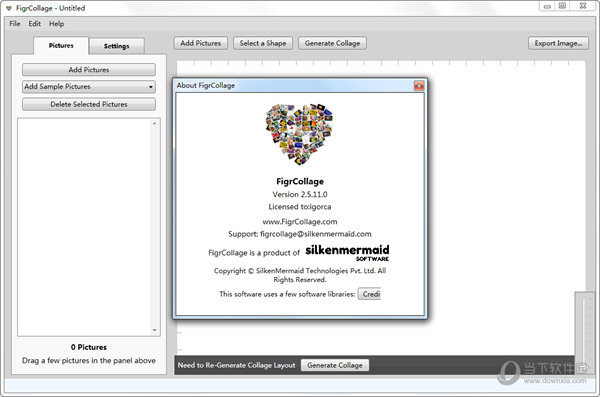Click Generate Collage in the top toolbar
Viewport: 600px width, 397px height.
[x=332, y=43]
